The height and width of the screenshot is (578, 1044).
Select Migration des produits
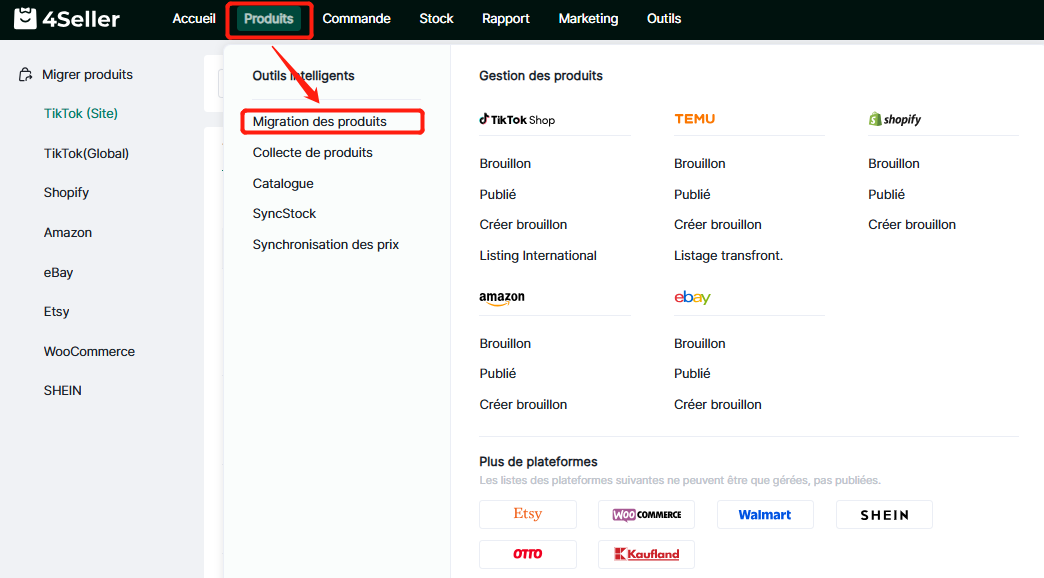(x=320, y=122)
